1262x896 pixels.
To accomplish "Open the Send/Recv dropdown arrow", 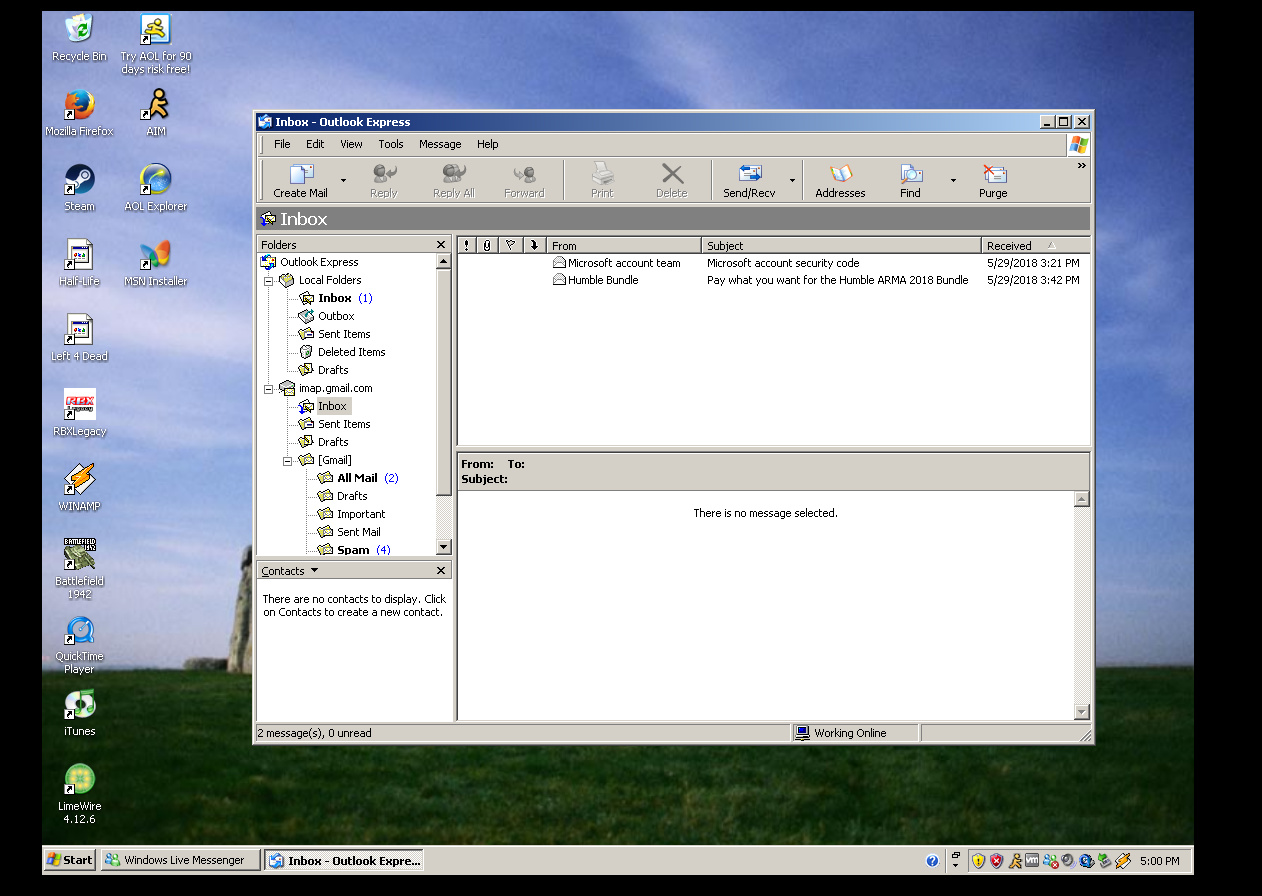I will tap(793, 181).
